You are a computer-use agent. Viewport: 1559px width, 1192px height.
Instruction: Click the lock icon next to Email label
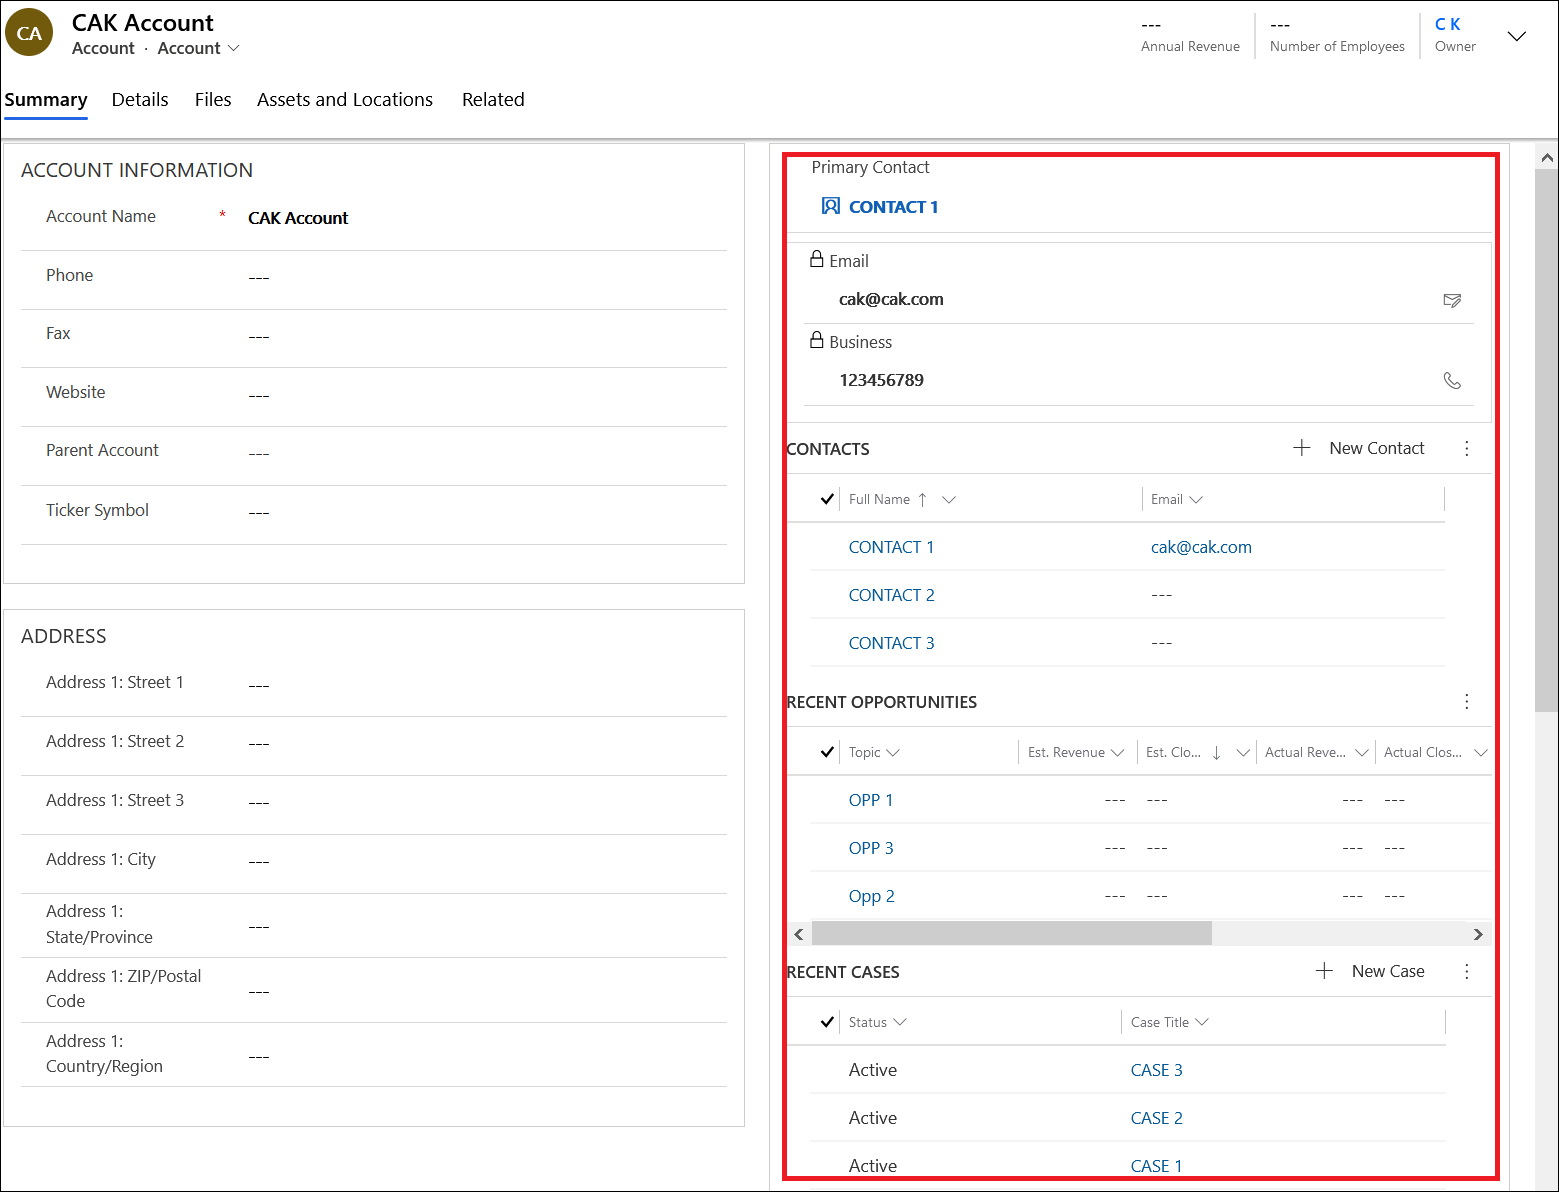click(x=817, y=259)
